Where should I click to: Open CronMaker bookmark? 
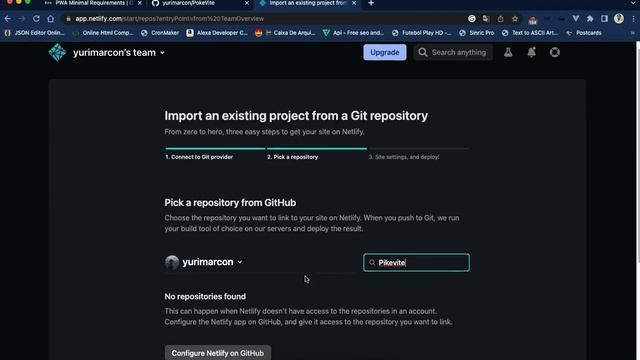tap(160, 33)
